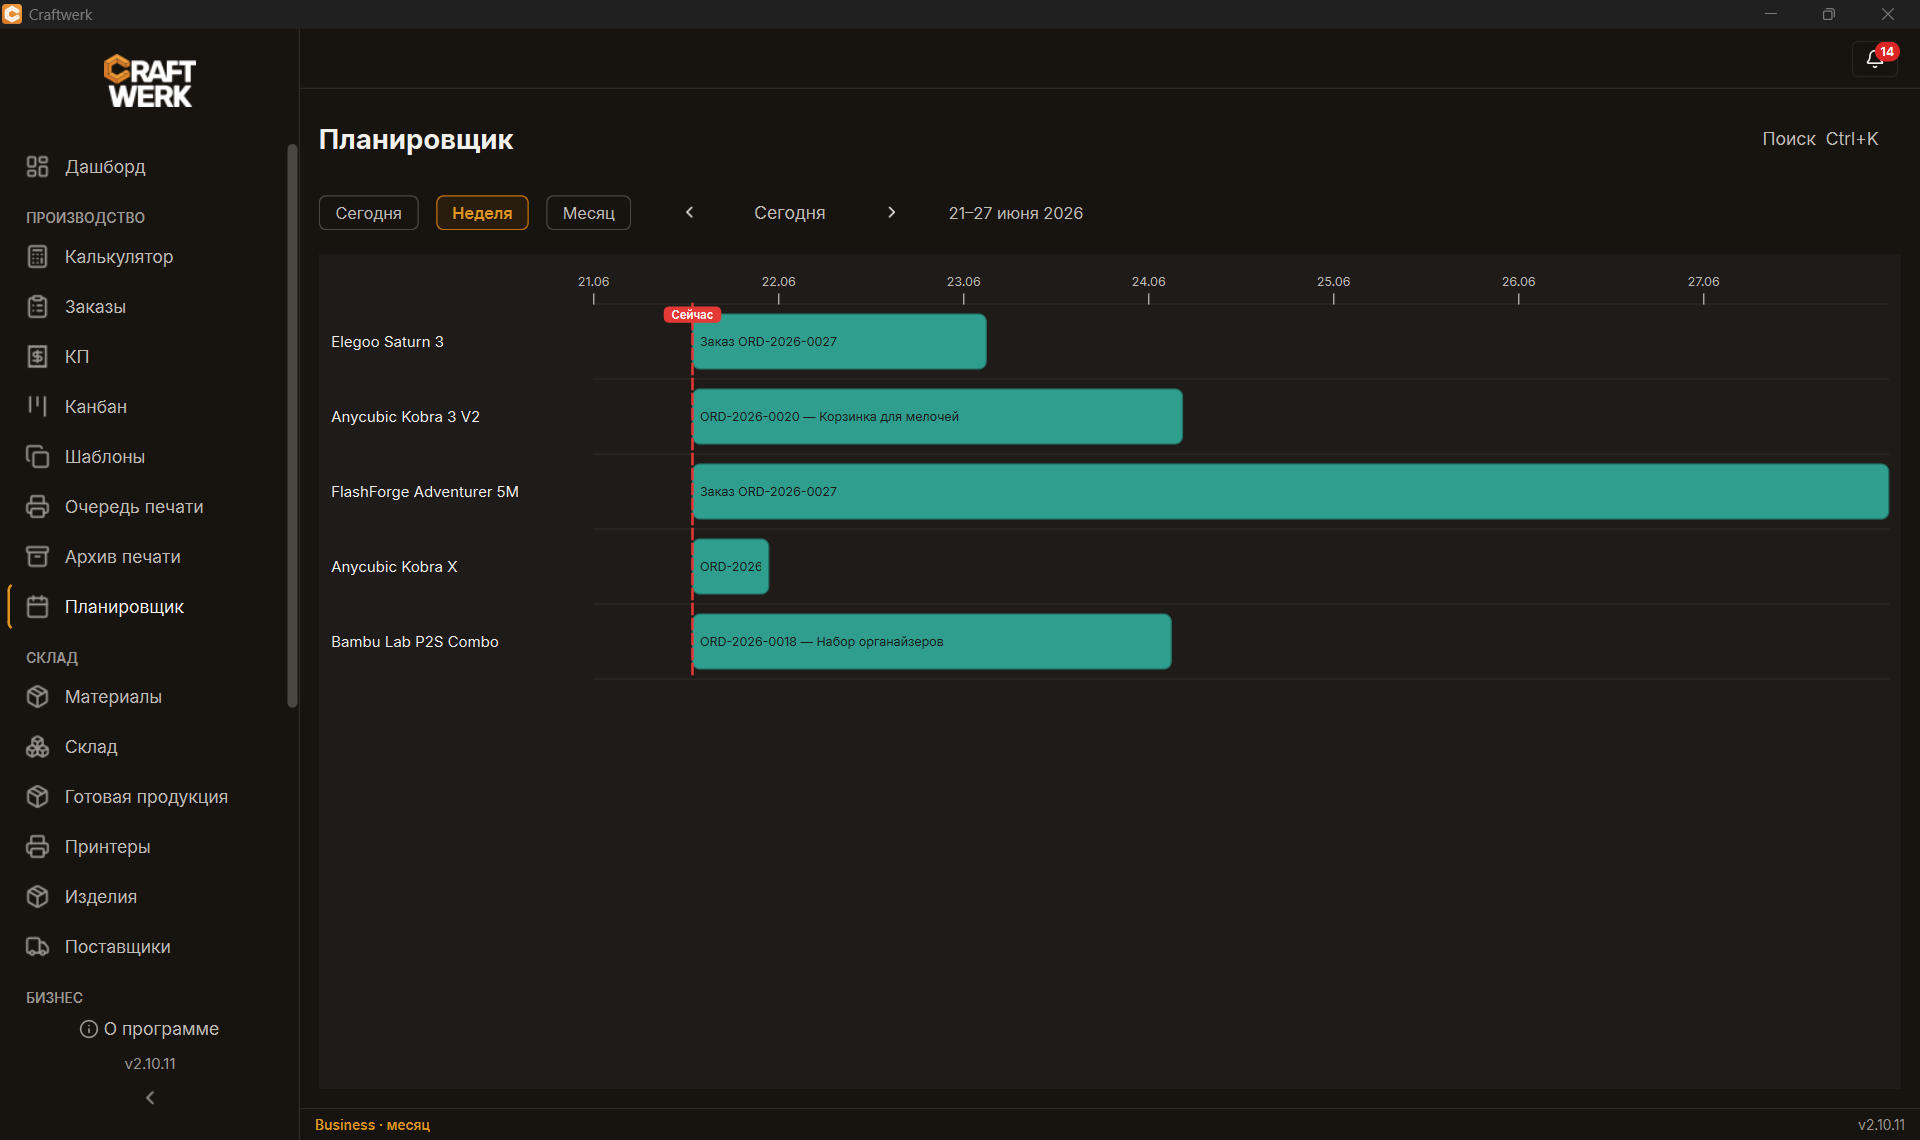Open Принтеры in sidebar
1920x1140 pixels.
pos(108,847)
